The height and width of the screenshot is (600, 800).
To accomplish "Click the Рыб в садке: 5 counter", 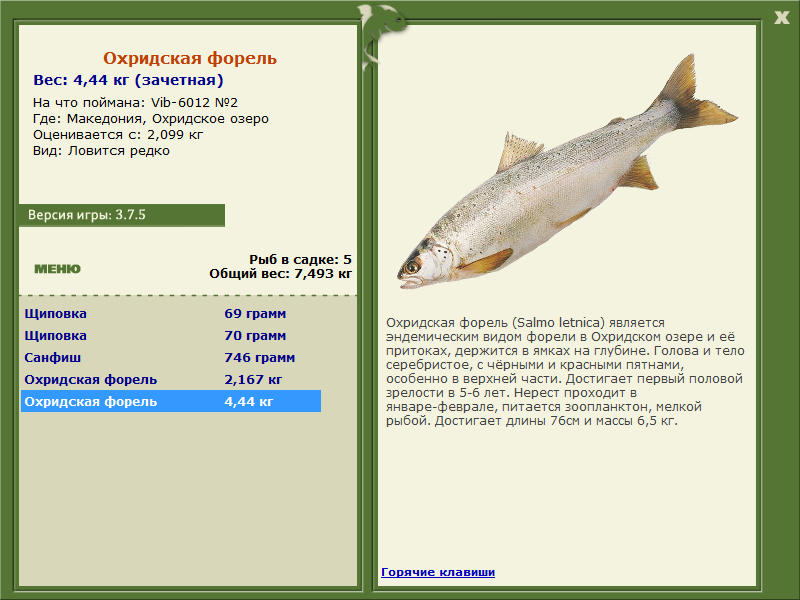I will 300,259.
